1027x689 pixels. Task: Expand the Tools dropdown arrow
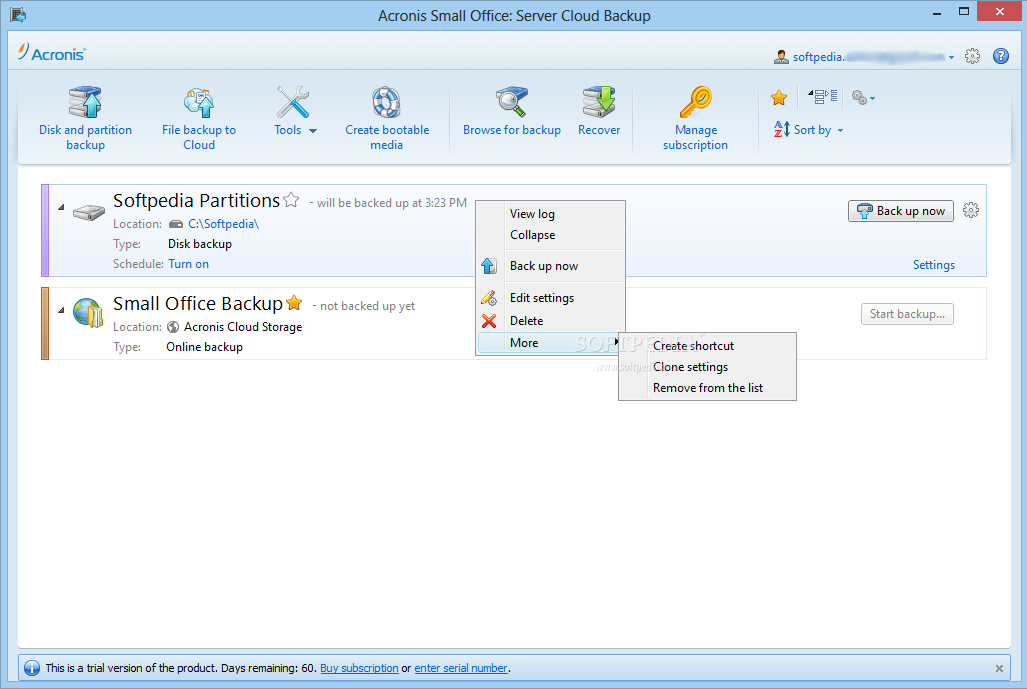[x=313, y=130]
